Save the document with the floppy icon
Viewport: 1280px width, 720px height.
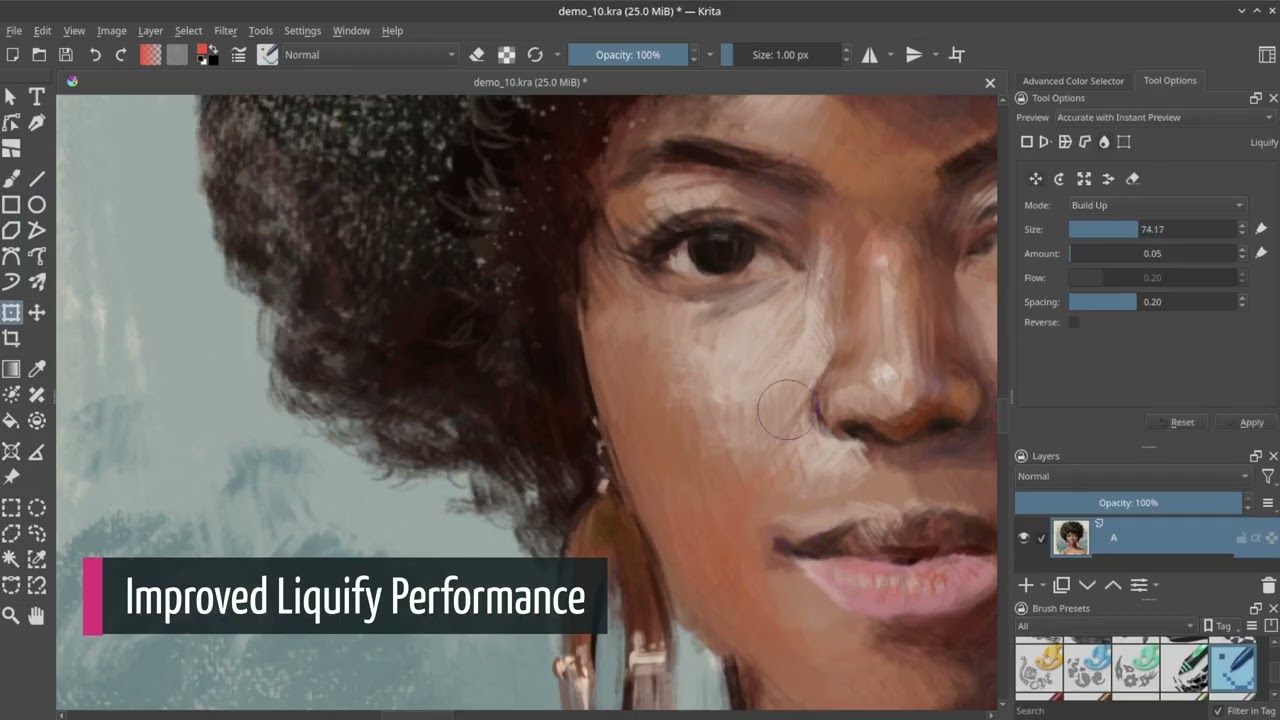pyautogui.click(x=66, y=55)
